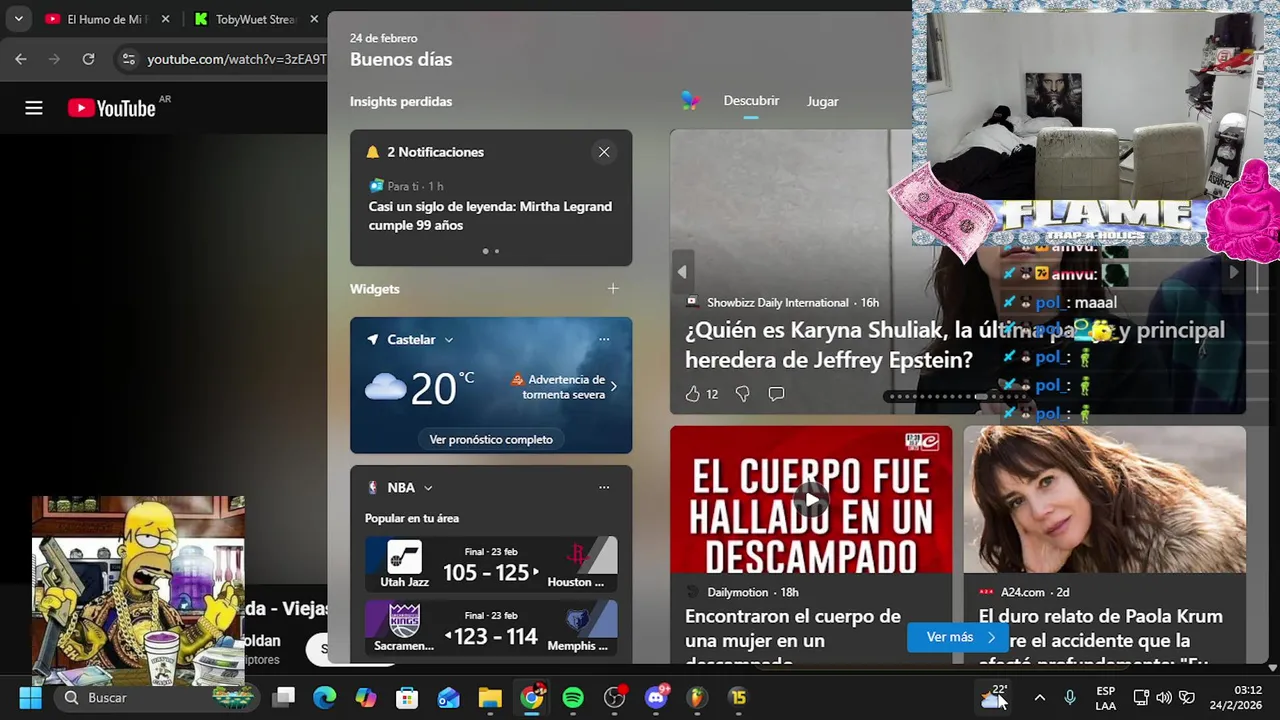
Task: Open the YouTube hamburger menu
Action: point(34,108)
